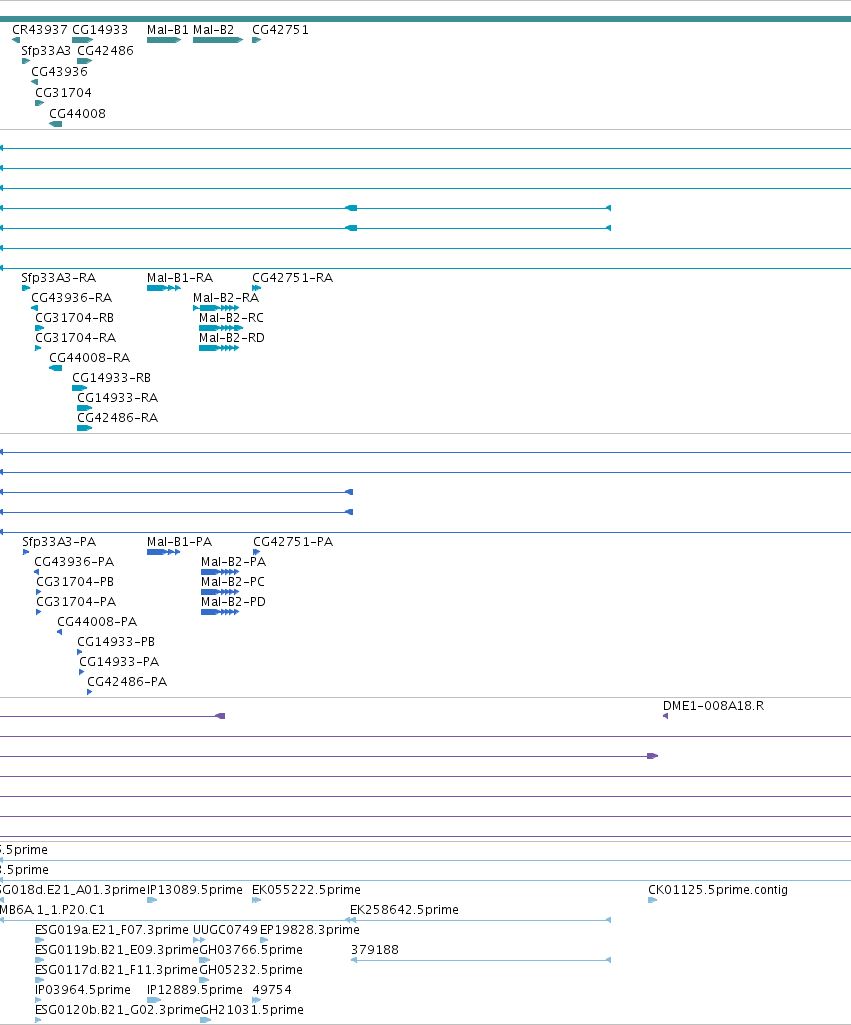Select the EK258642.5prime EST label
This screenshot has width=851, height=1025.
coord(404,910)
